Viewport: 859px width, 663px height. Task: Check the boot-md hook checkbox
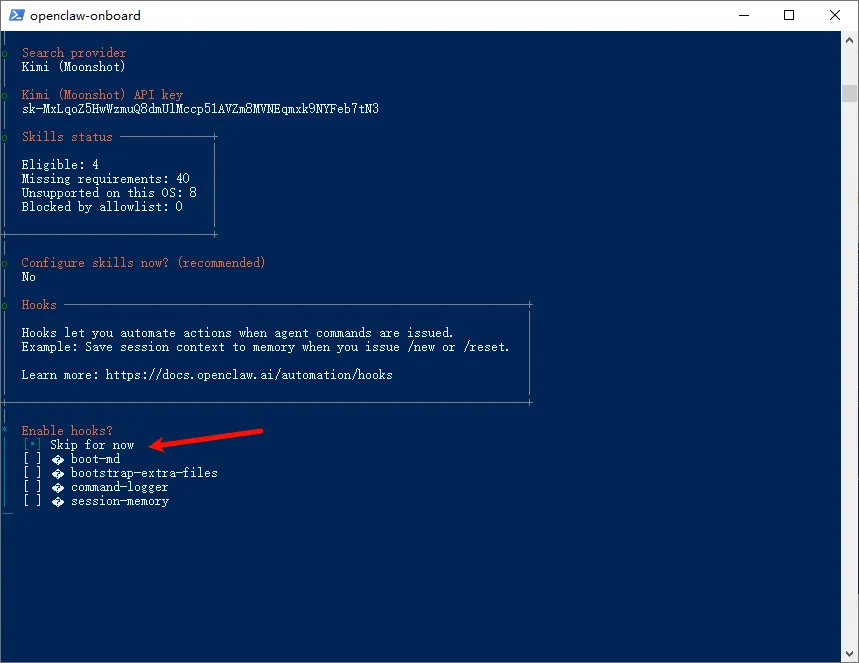coord(32,459)
